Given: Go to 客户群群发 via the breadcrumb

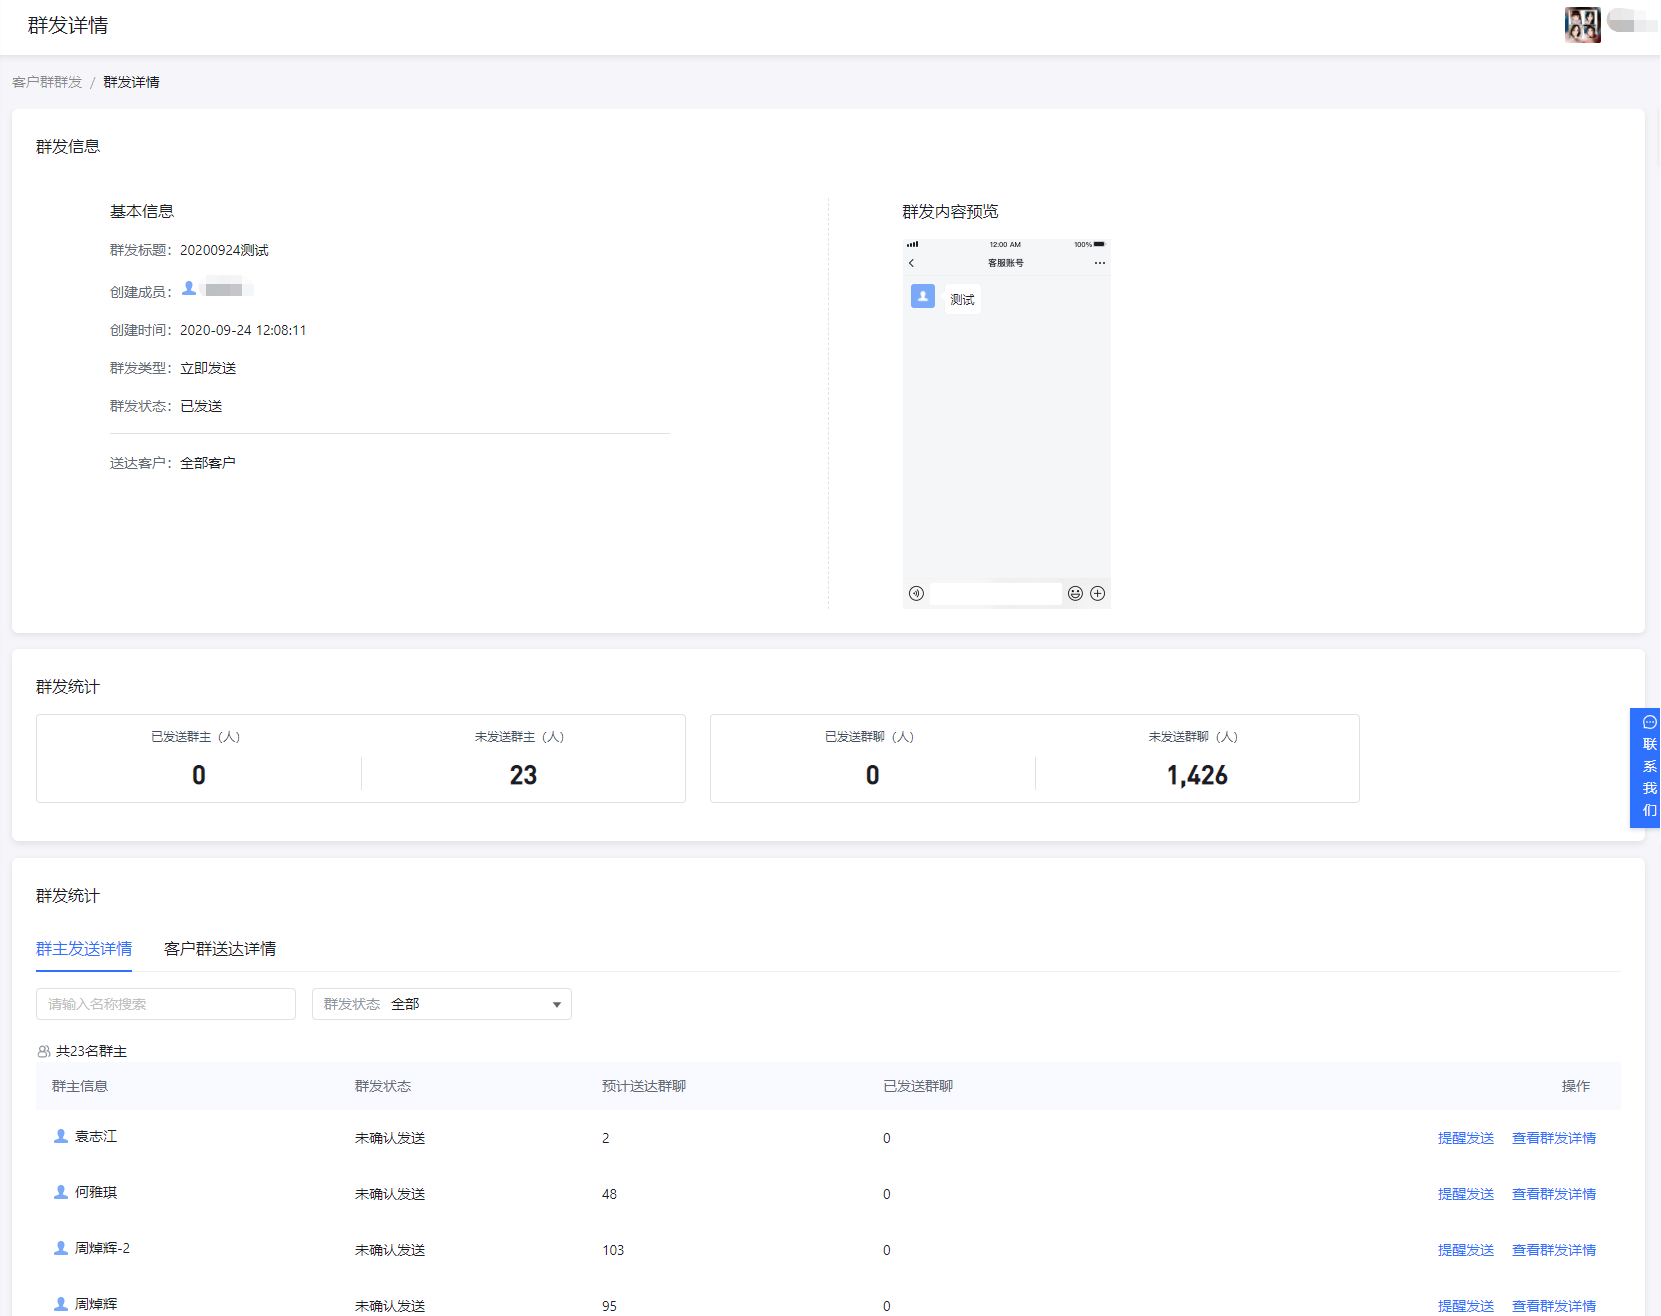Looking at the screenshot, I should pos(47,82).
